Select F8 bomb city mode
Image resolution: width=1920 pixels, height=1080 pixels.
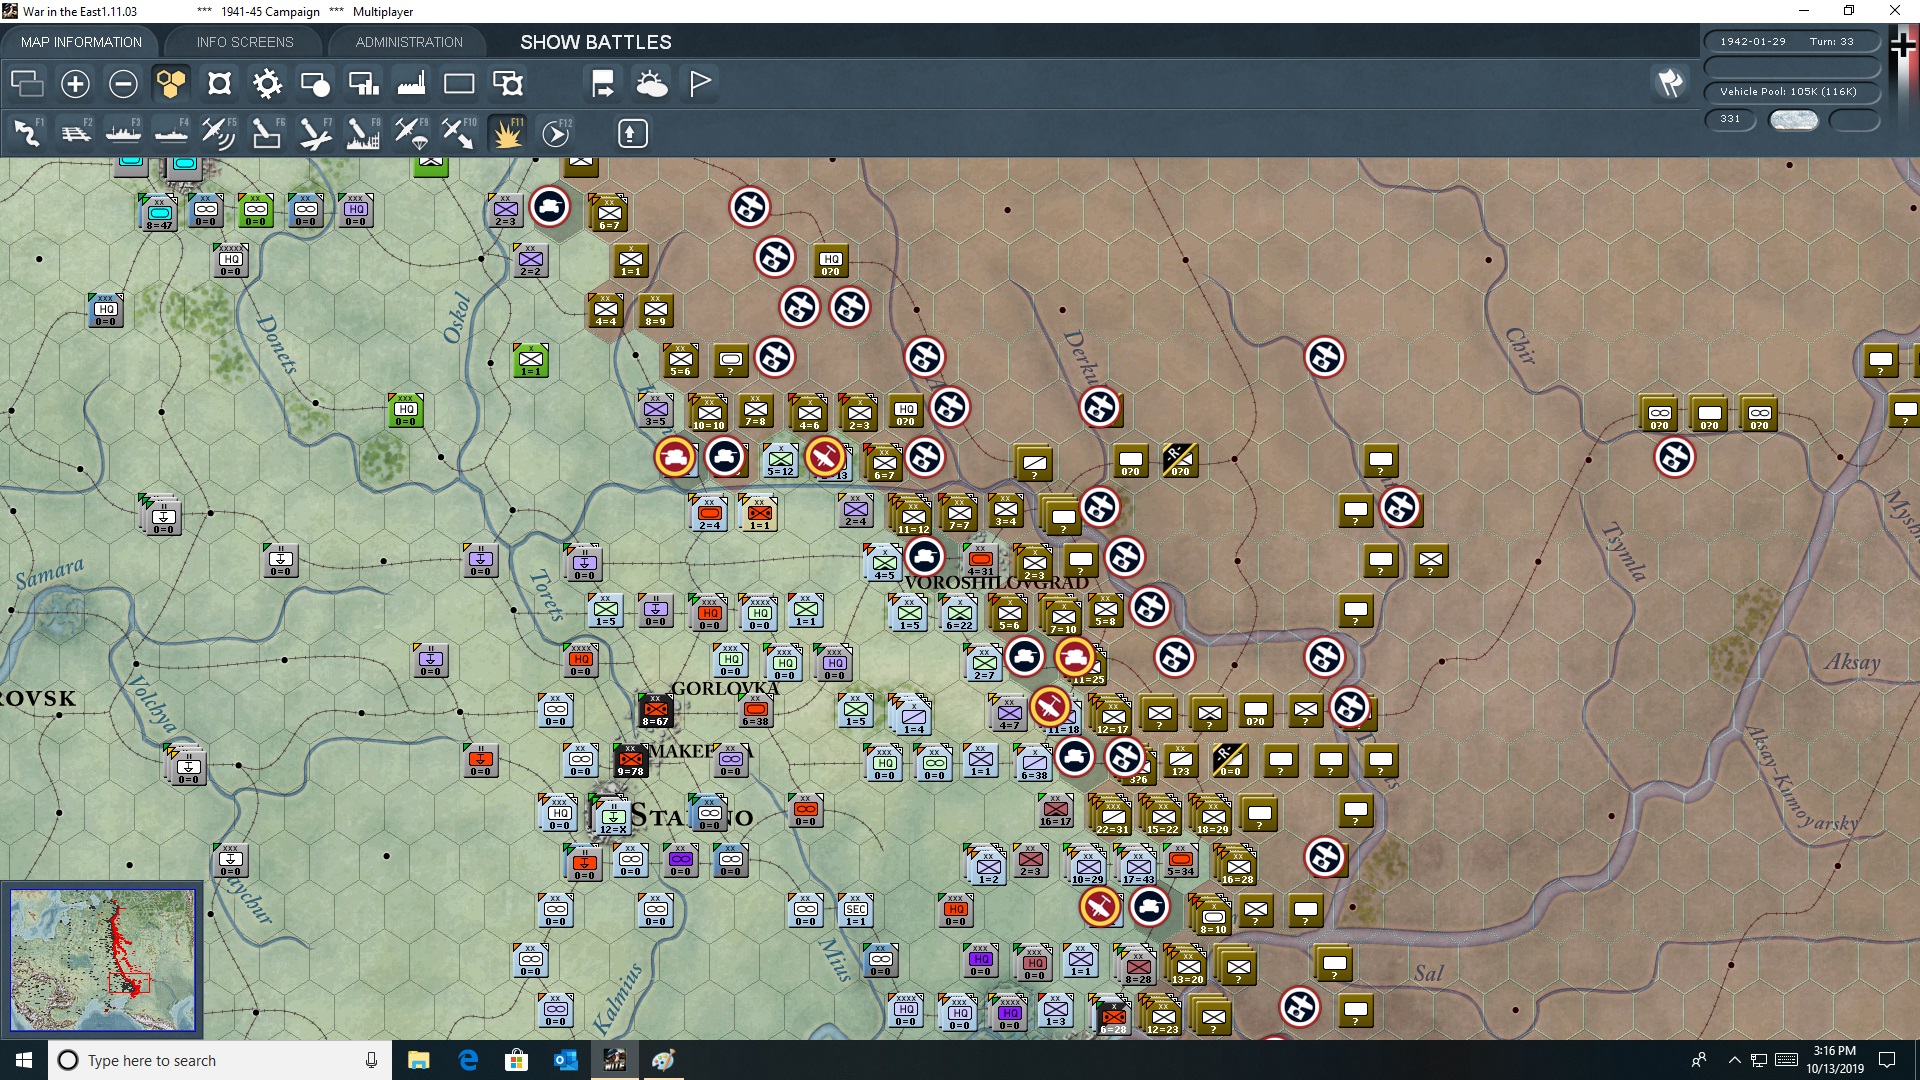coord(362,133)
